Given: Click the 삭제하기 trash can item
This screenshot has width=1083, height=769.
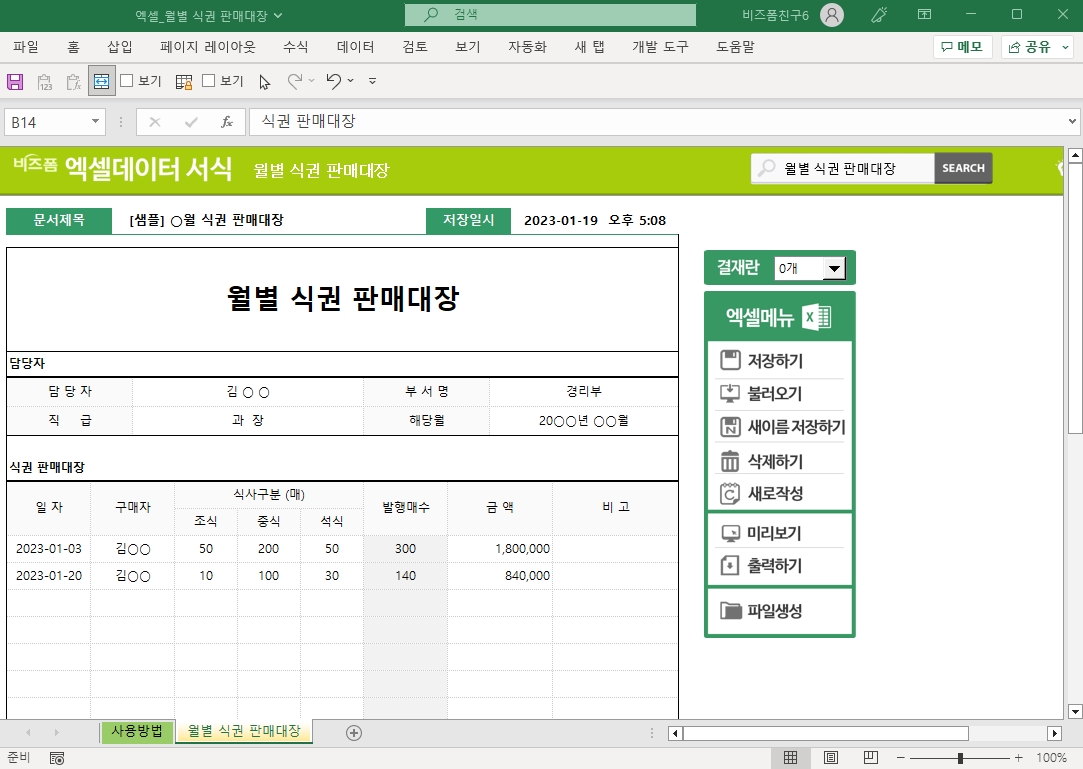Looking at the screenshot, I should click(x=774, y=461).
